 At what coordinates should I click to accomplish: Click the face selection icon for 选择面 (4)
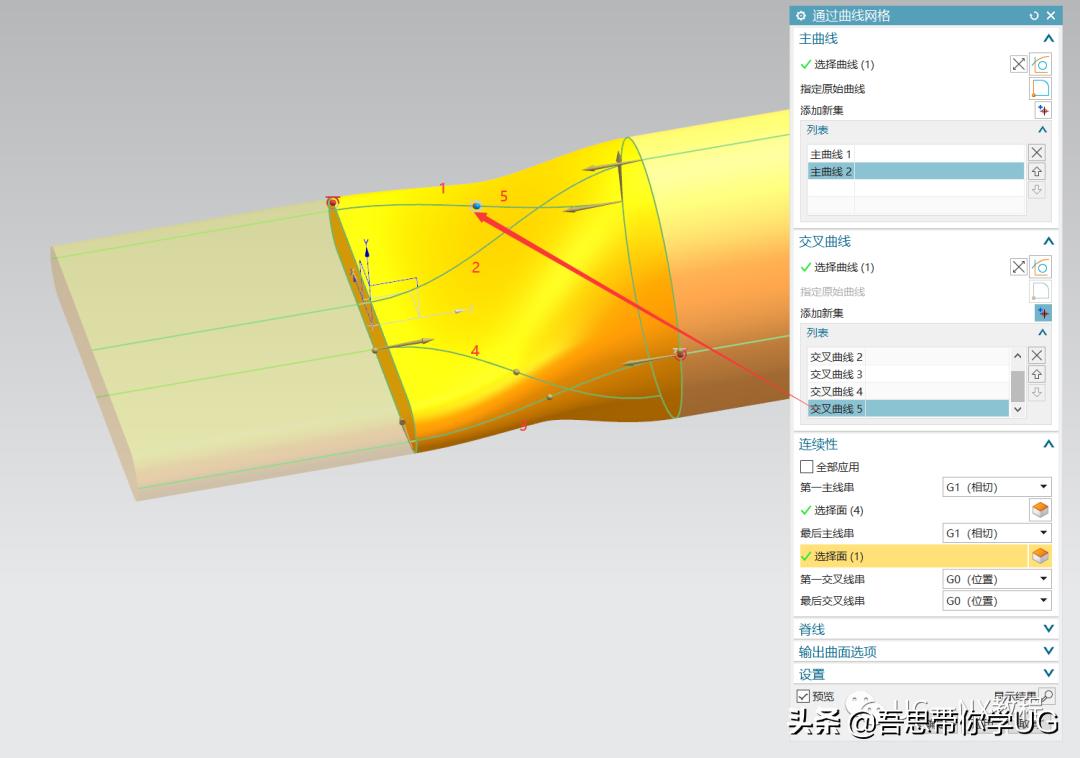tap(1040, 510)
